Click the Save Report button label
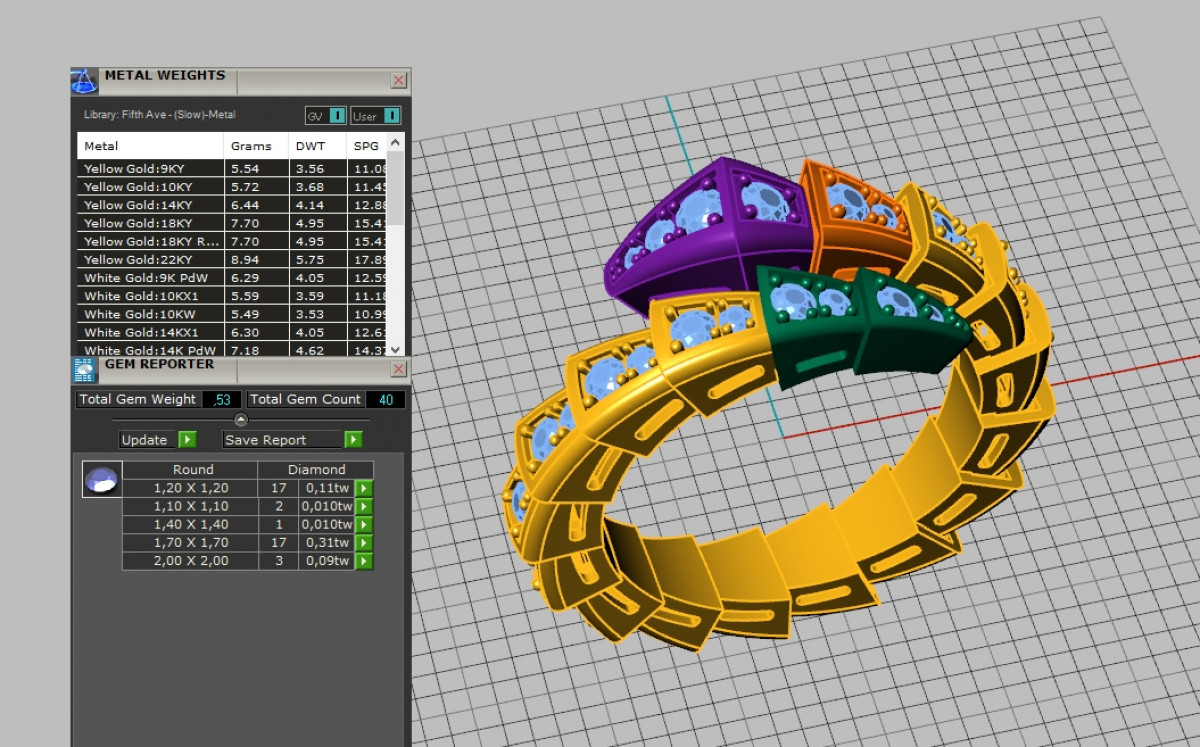Screen dimensions: 1200x747 pyautogui.click(x=265, y=440)
